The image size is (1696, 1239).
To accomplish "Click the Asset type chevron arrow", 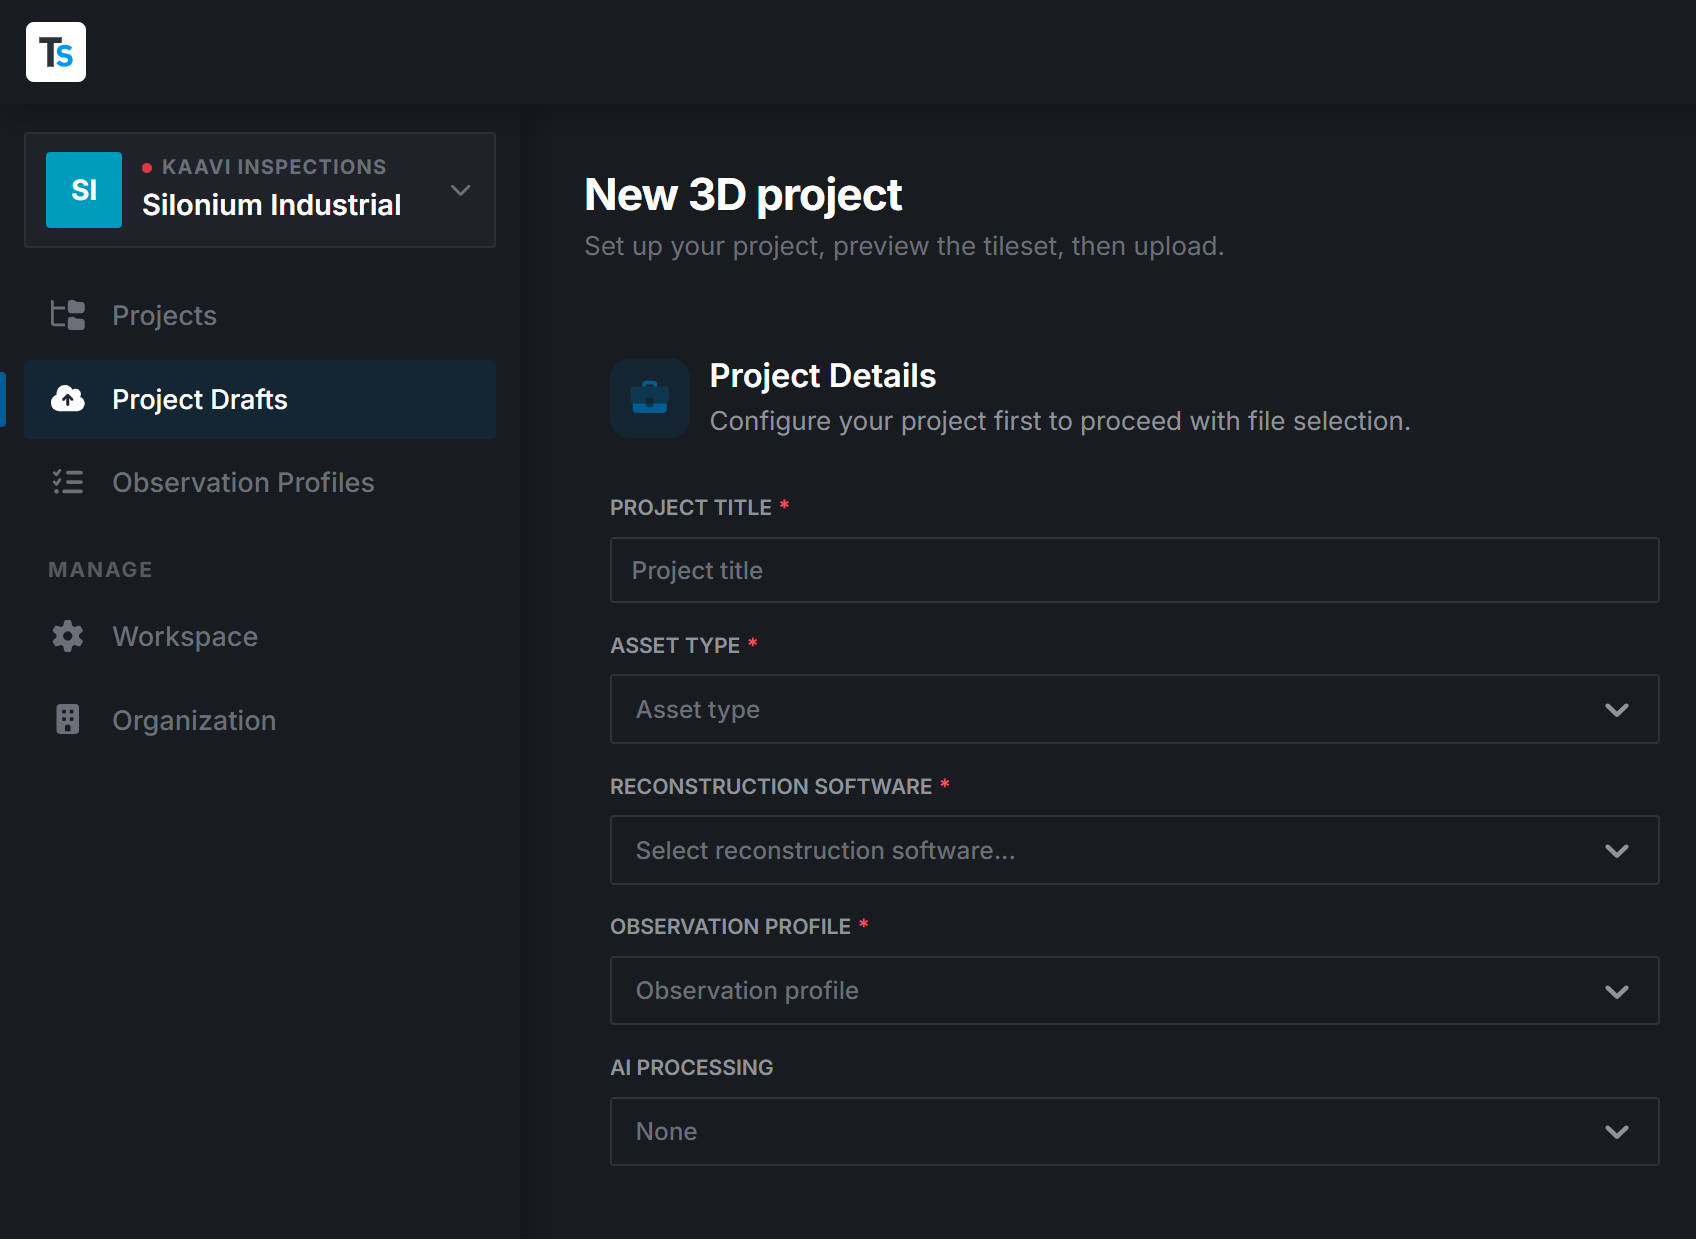I will click(x=1617, y=710).
